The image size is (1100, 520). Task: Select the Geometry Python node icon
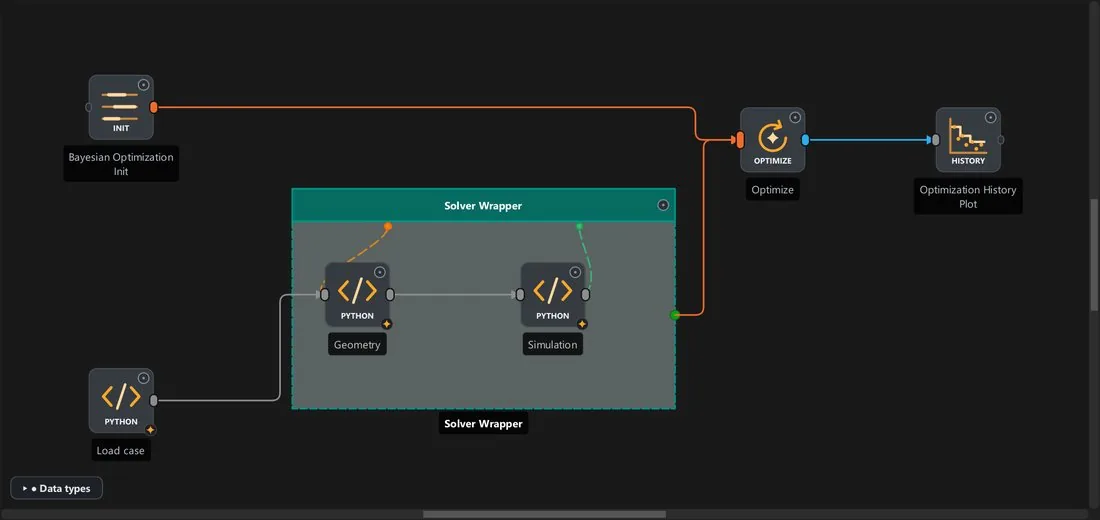click(x=357, y=295)
